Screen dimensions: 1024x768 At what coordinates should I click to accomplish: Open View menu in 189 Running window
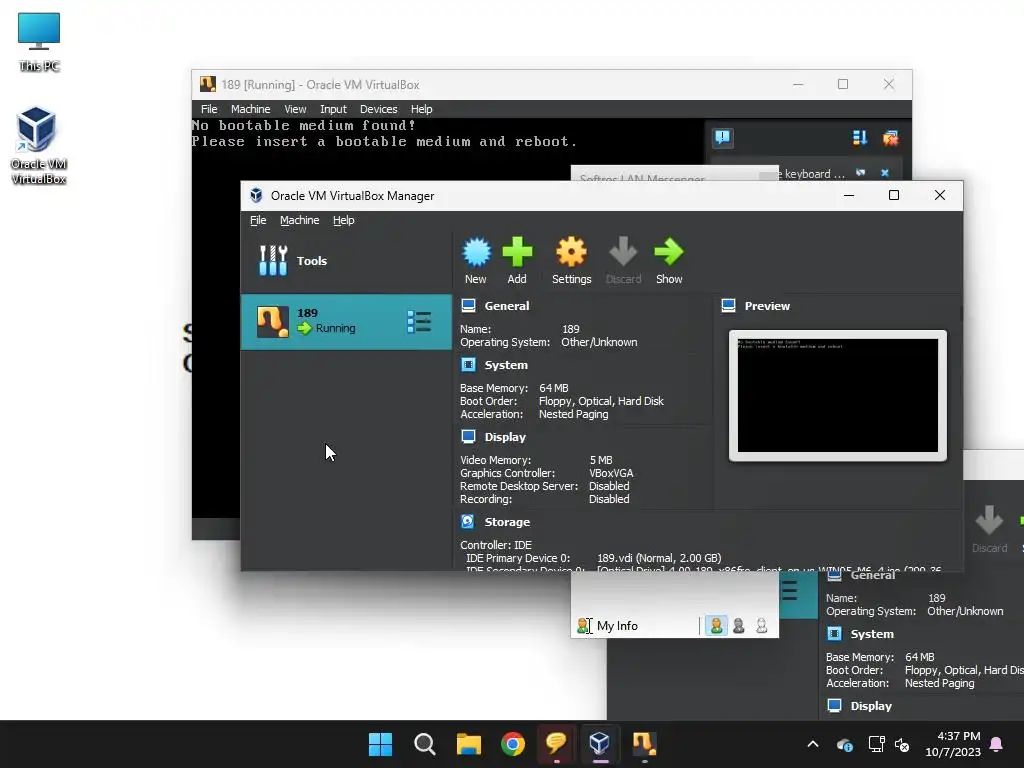point(295,109)
